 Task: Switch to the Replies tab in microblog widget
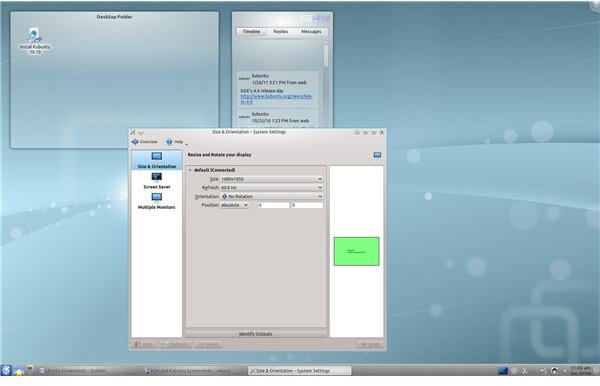tap(280, 31)
